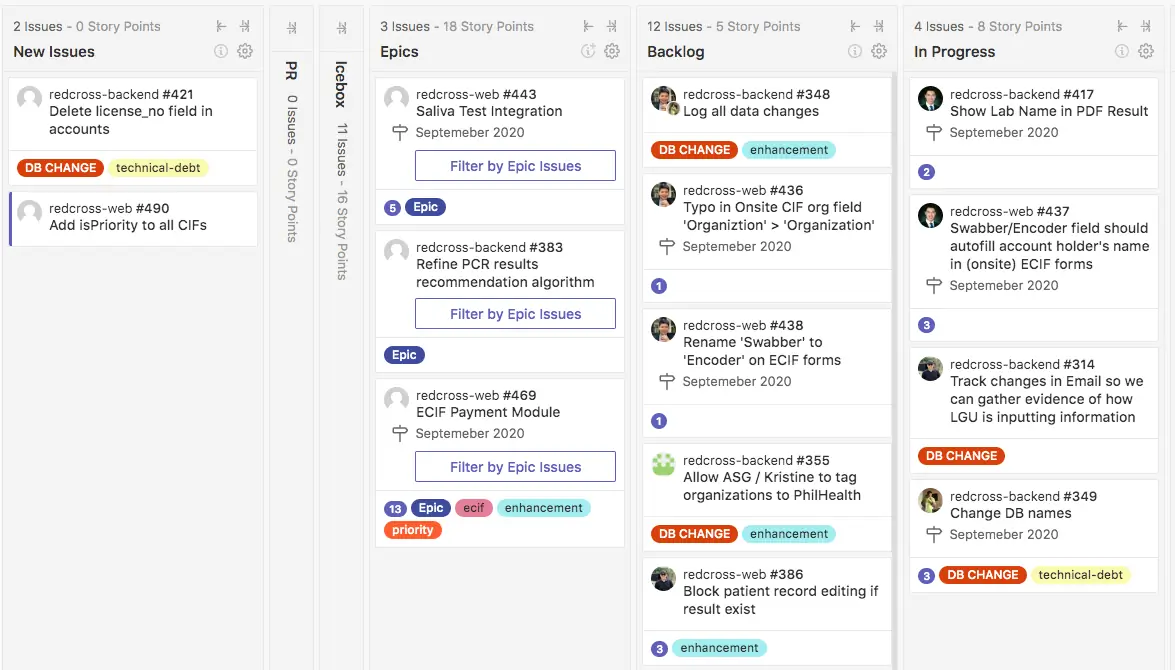
Task: Expand the collapsed Icebox pipeline
Action: pyautogui.click(x=342, y=28)
